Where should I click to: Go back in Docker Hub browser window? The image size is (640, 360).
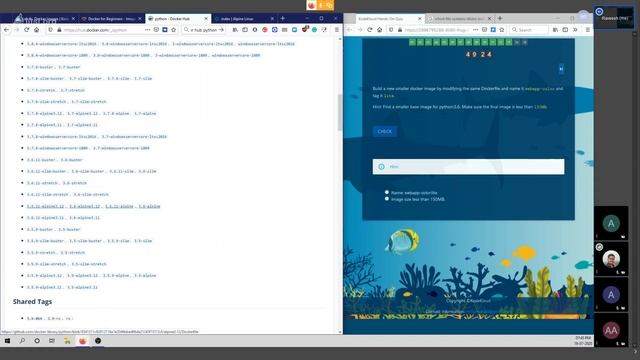(x=7, y=30)
